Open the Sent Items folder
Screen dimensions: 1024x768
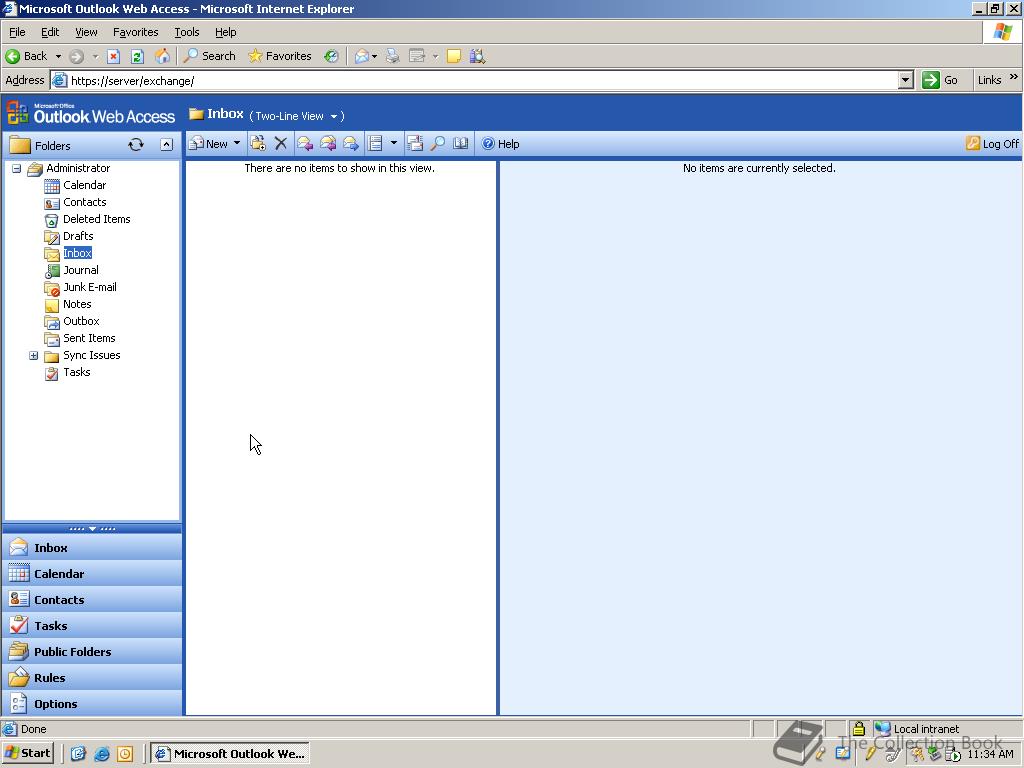click(89, 338)
